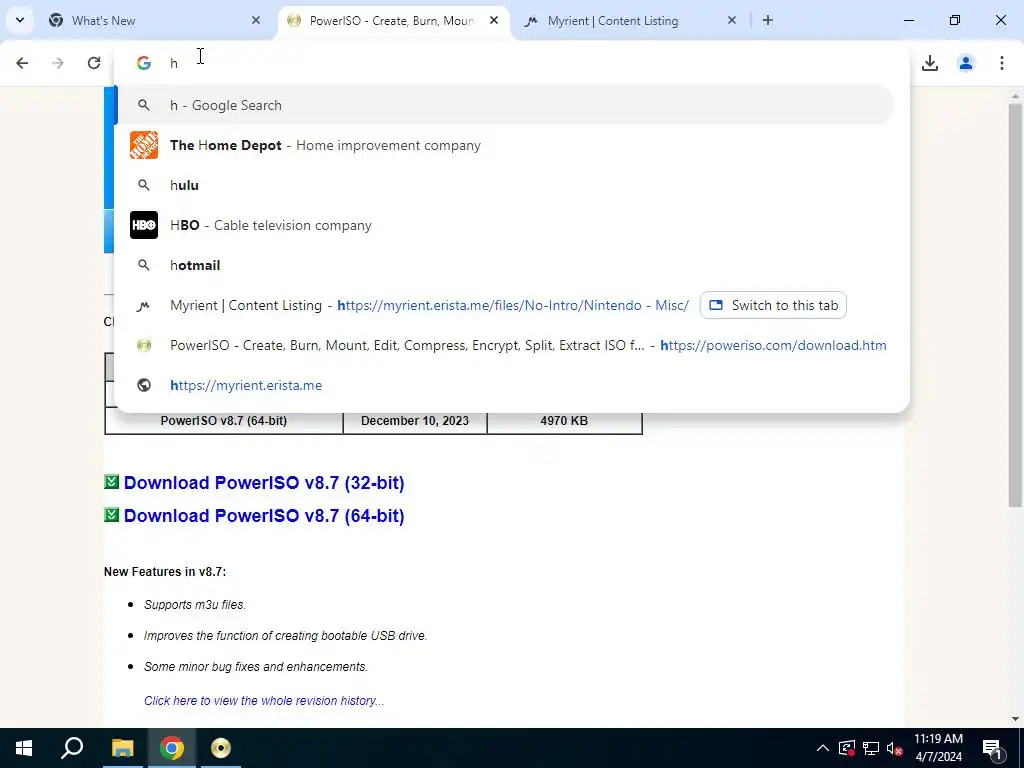Close the PowerISO tab
Screen dimensions: 1024x768
pos(494,20)
